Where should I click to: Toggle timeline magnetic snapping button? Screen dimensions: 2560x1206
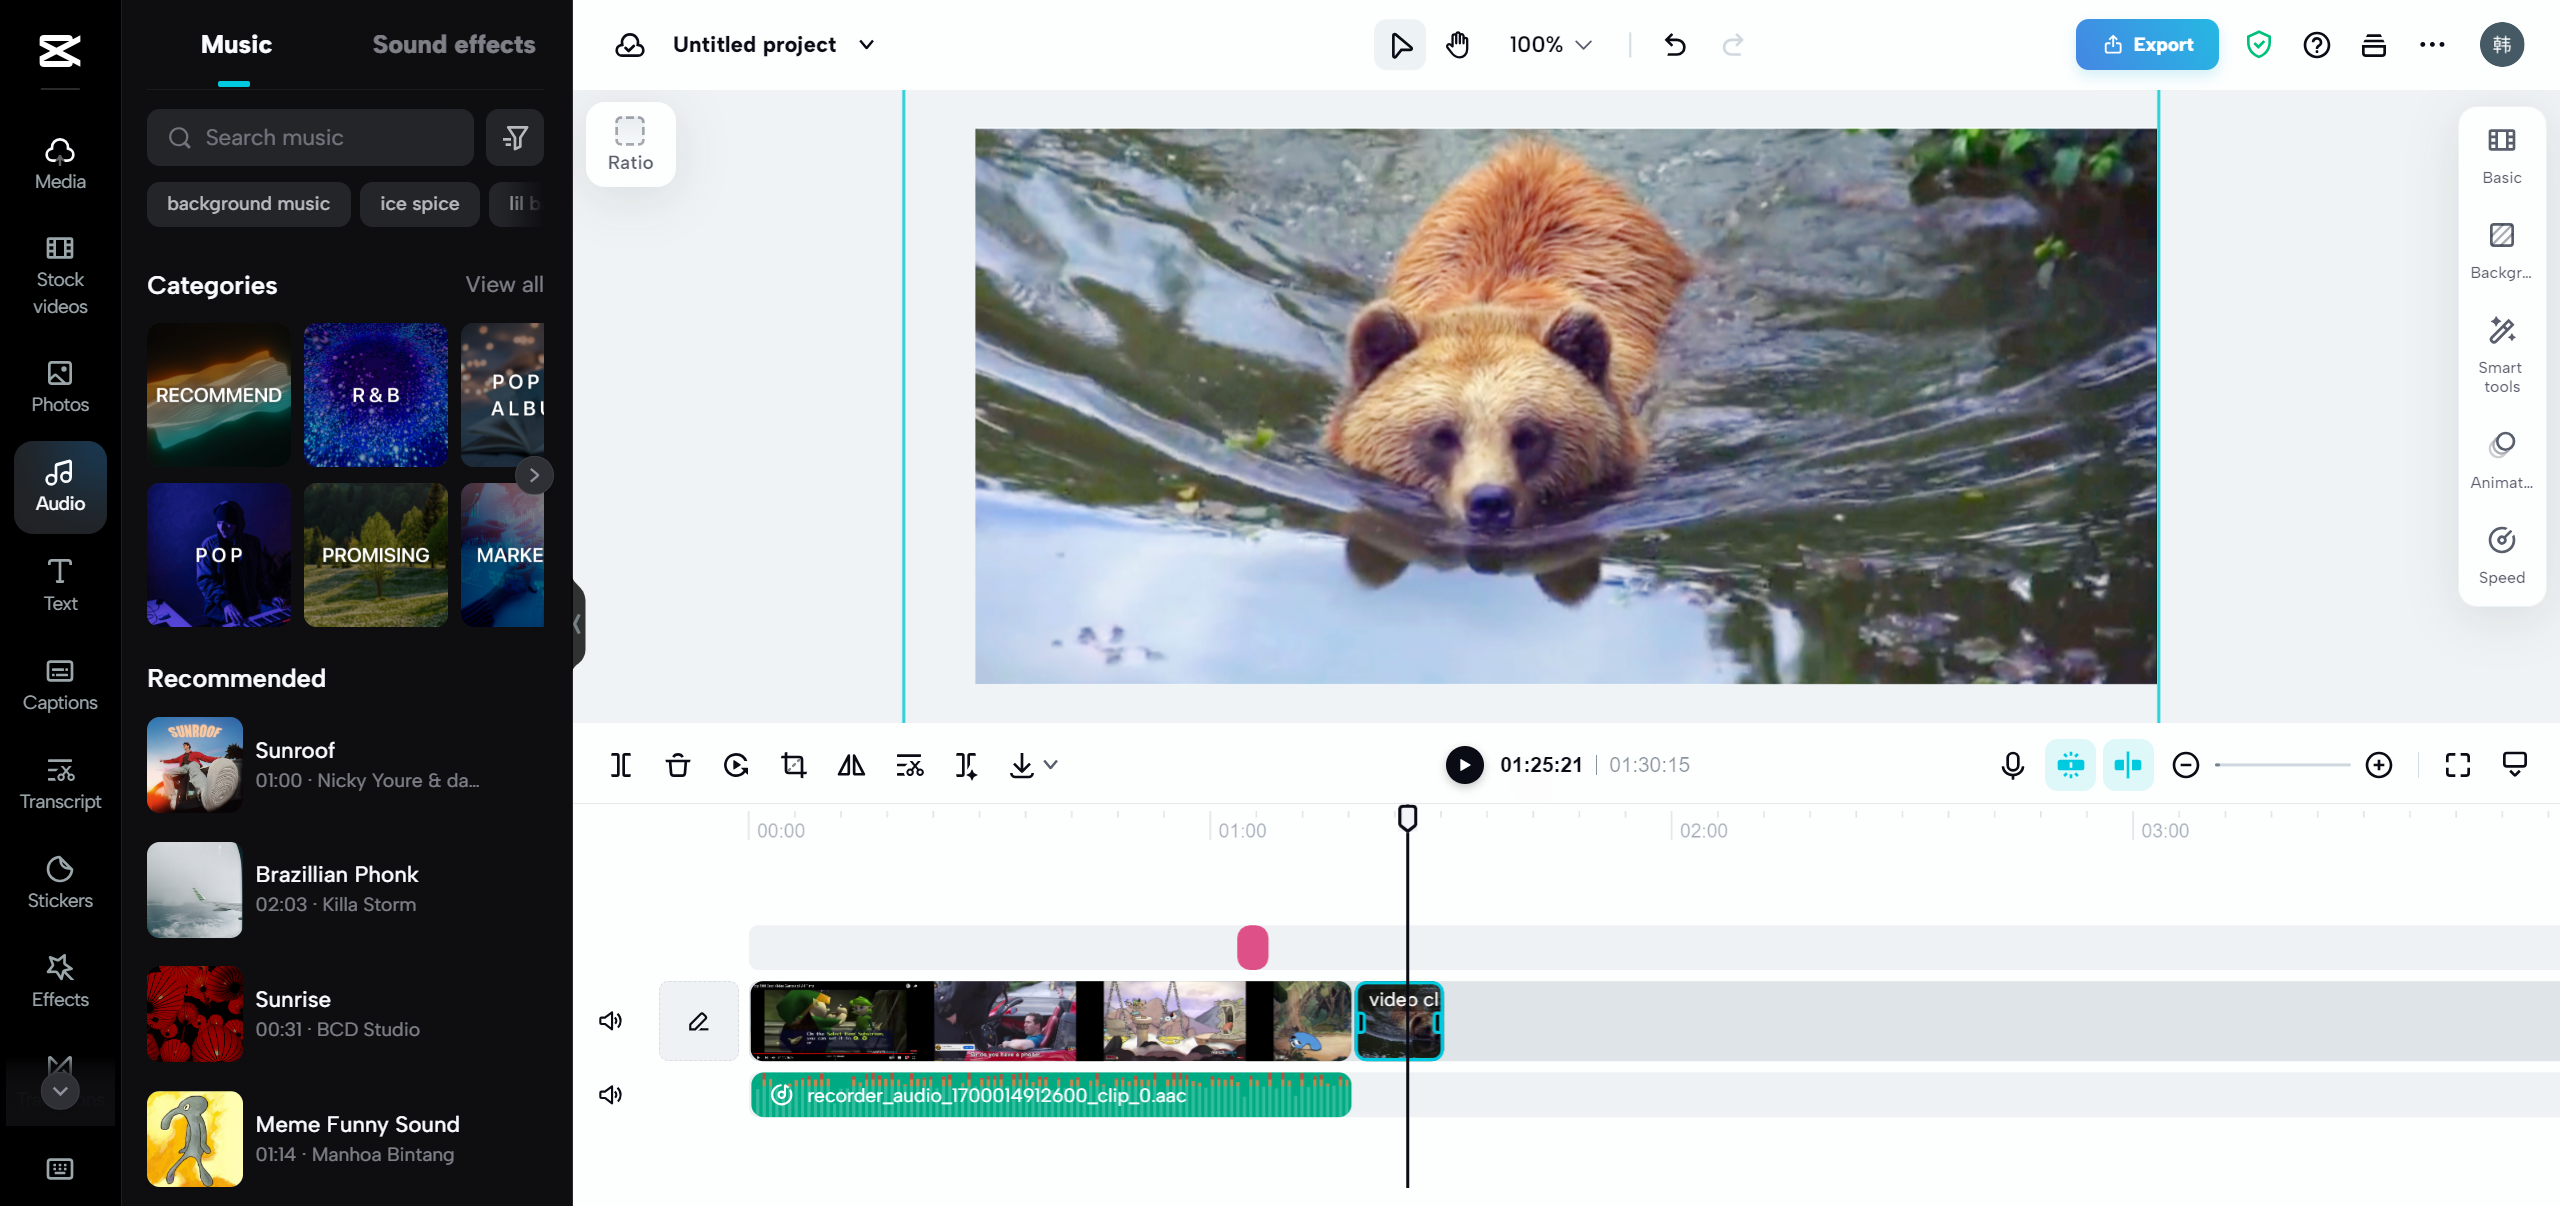[x=2071, y=765]
